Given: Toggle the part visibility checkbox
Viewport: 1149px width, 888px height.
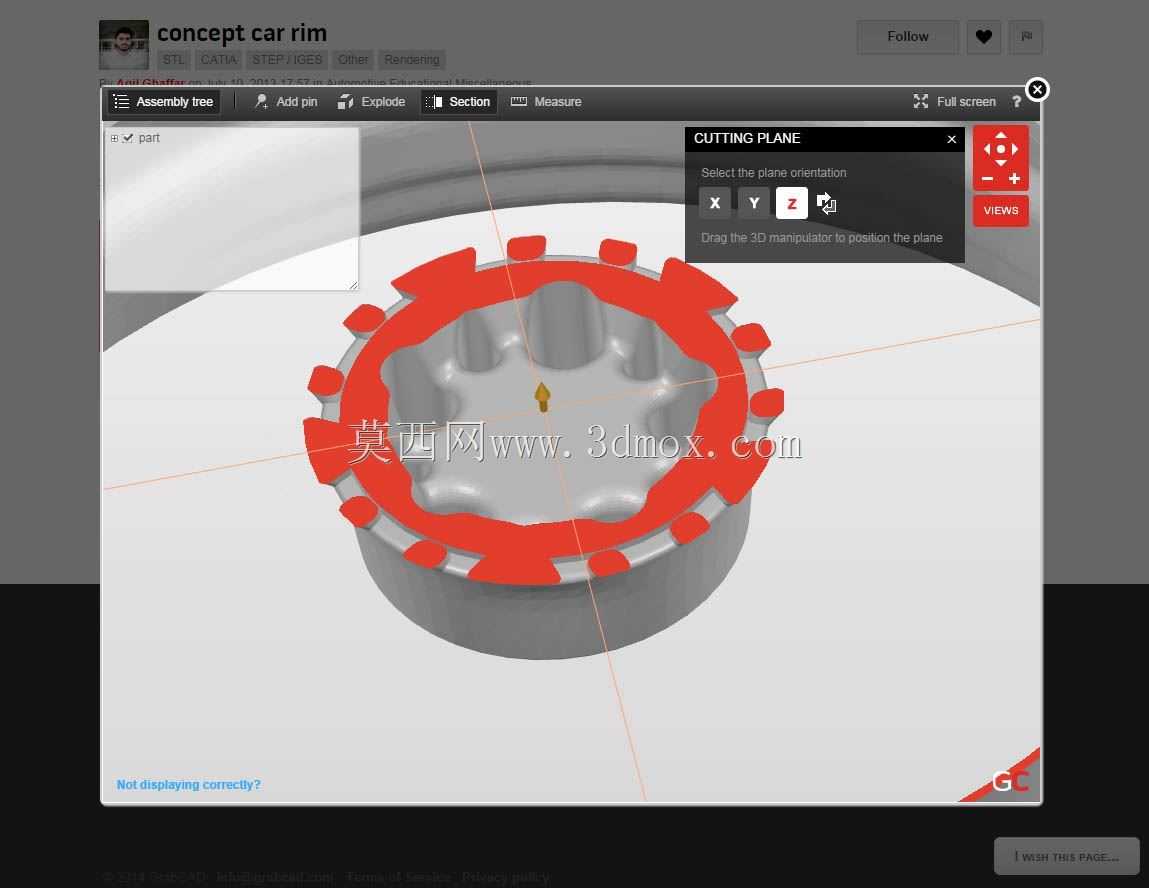Looking at the screenshot, I should (x=128, y=138).
